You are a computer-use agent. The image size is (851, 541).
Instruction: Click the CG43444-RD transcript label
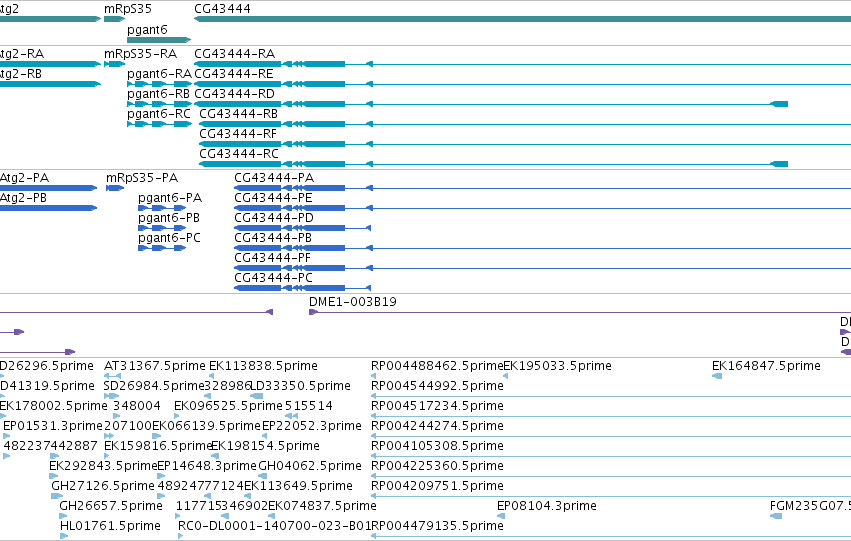[x=234, y=94]
